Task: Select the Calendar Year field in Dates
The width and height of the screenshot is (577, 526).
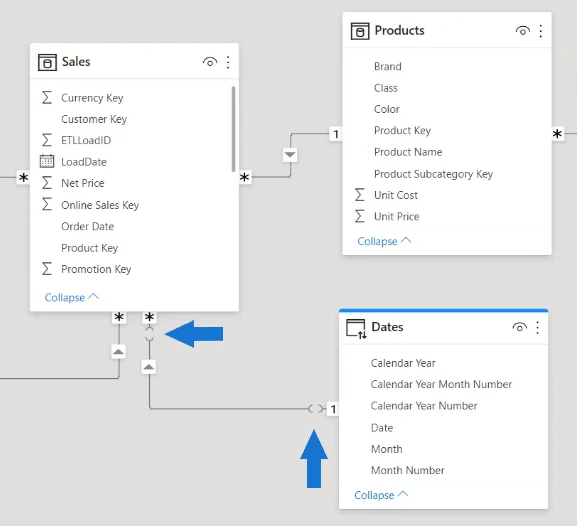Action: (x=403, y=363)
